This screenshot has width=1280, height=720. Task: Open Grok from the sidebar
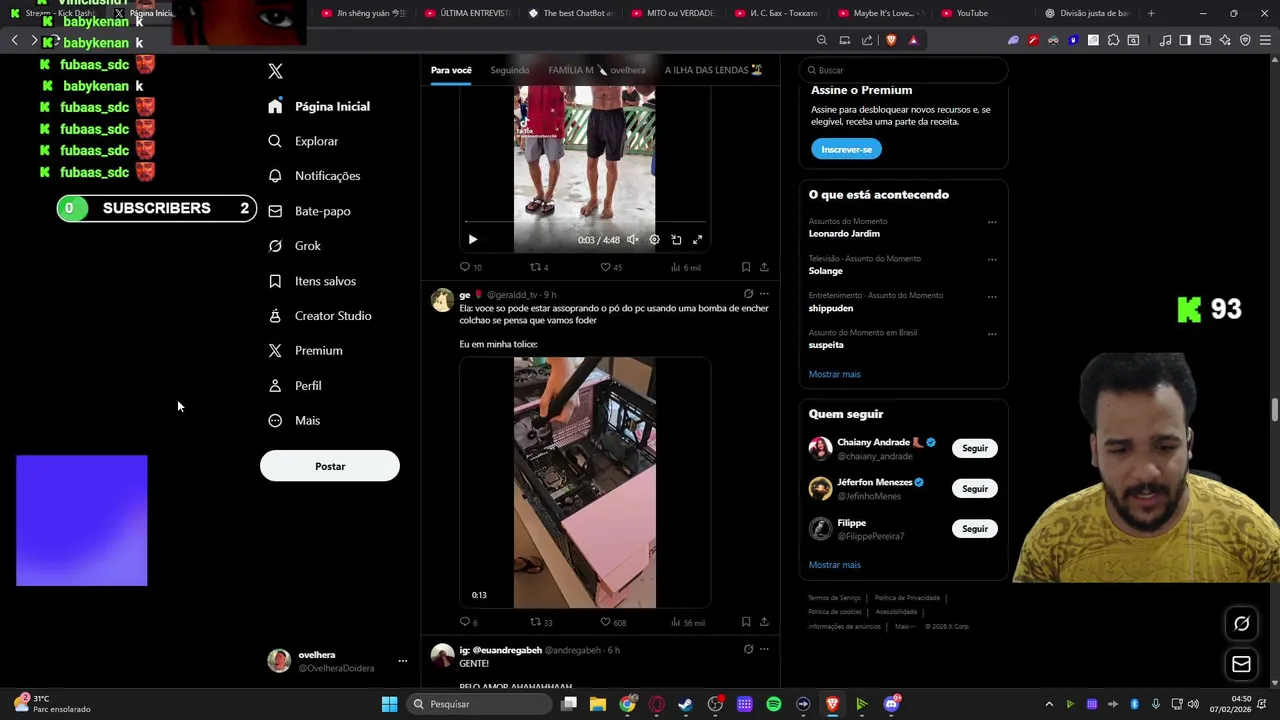295,246
